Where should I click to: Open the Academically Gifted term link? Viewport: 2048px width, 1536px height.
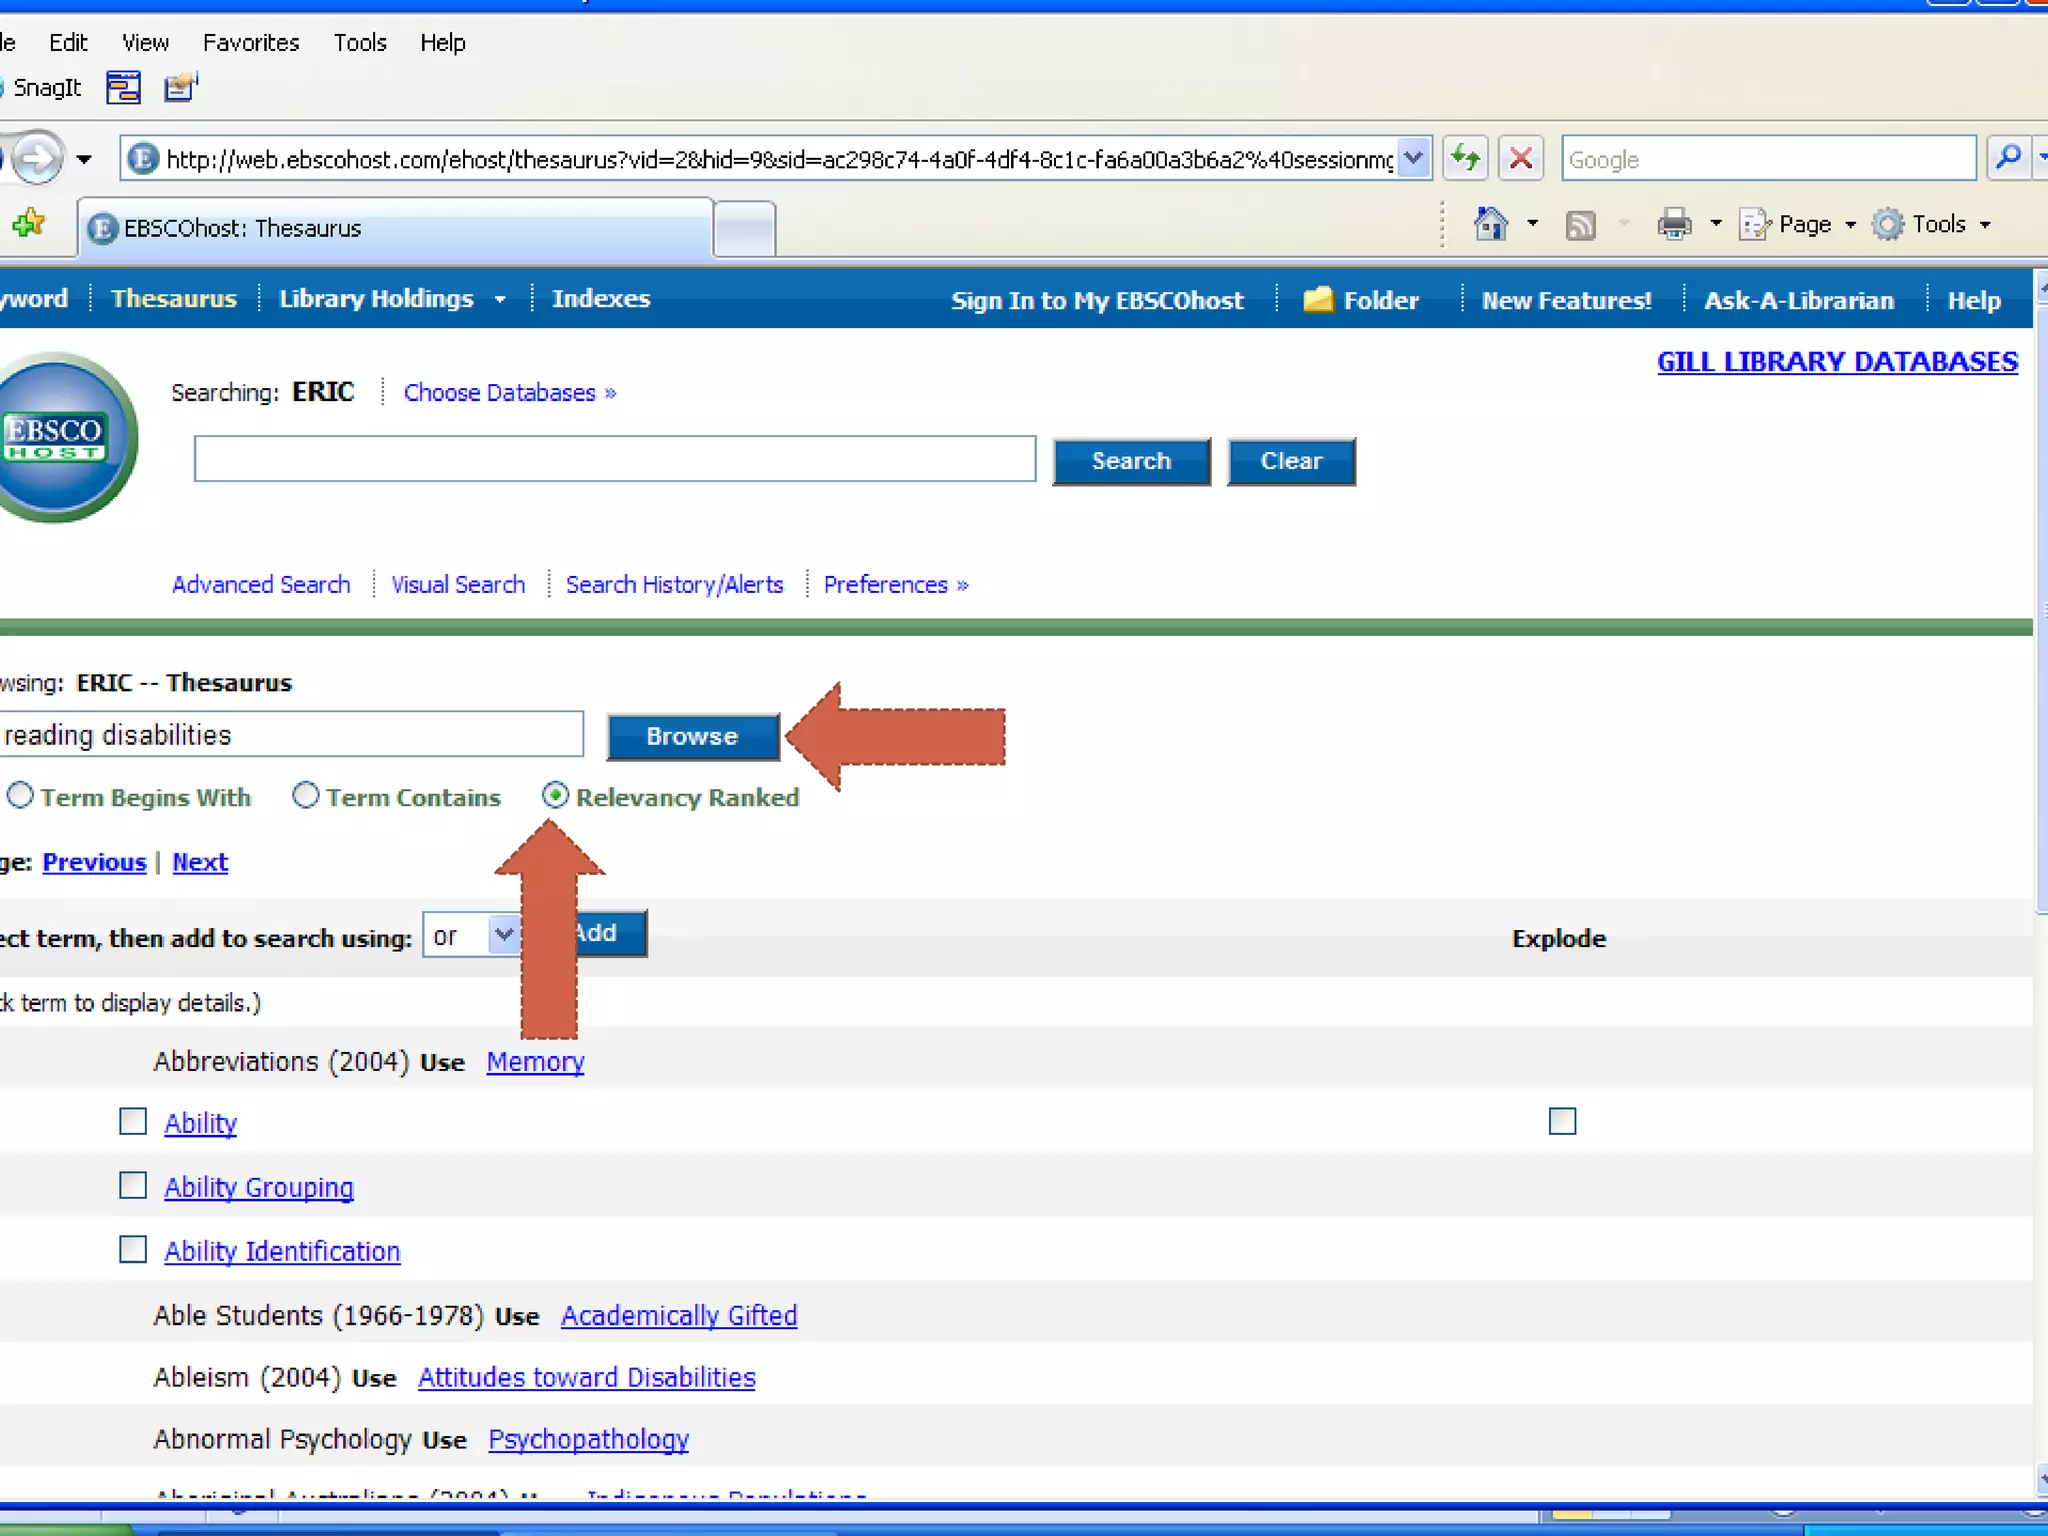pos(679,1316)
